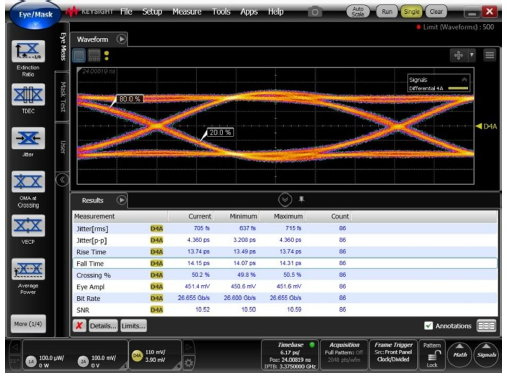Screen dimensions: 507x376
Task: Open the dropdown arrow beside the pan tool
Action: tap(471, 55)
